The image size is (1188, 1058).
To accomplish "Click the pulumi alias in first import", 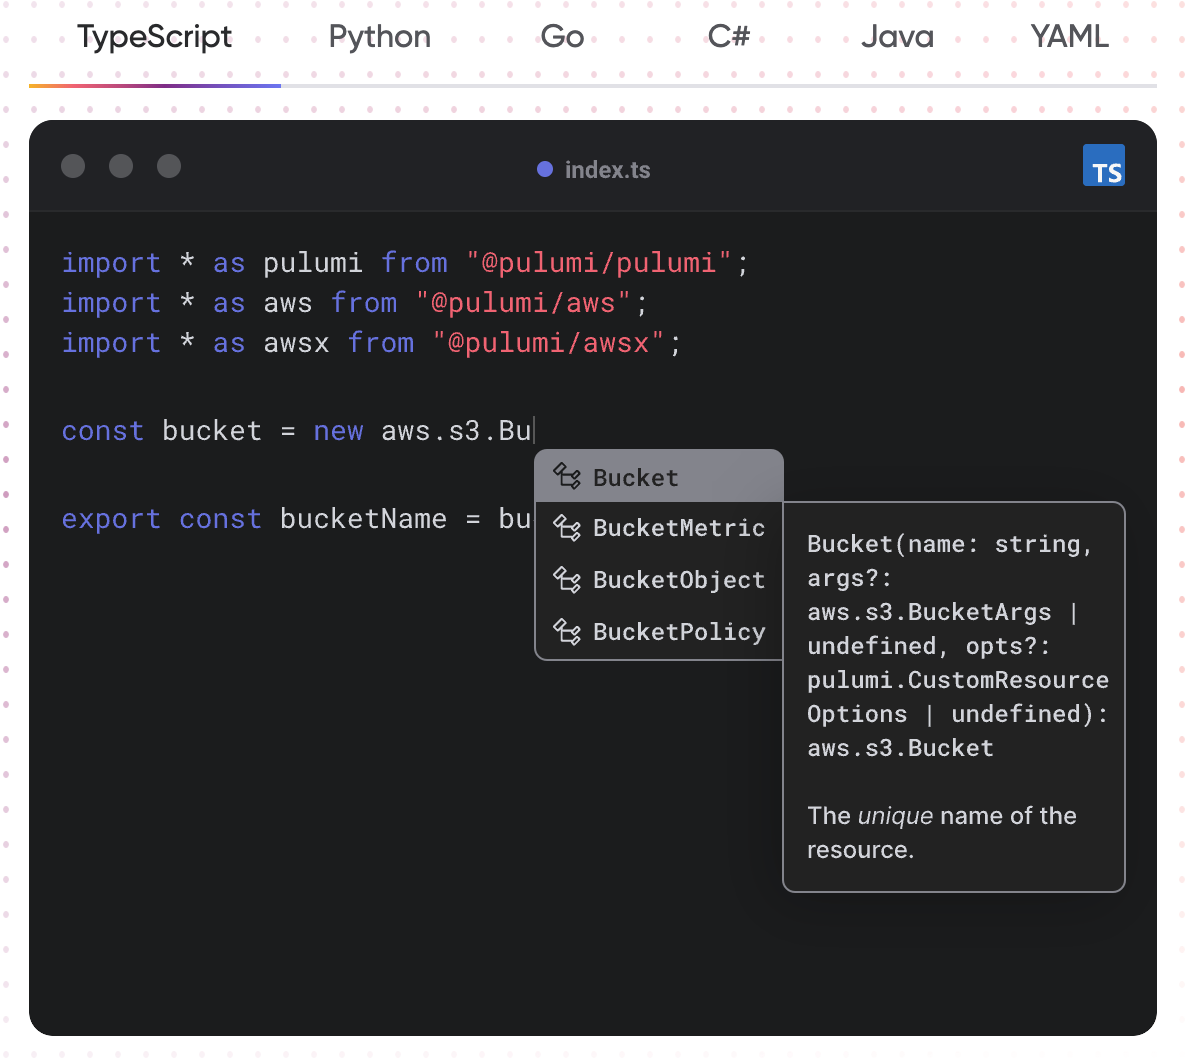I will (313, 263).
